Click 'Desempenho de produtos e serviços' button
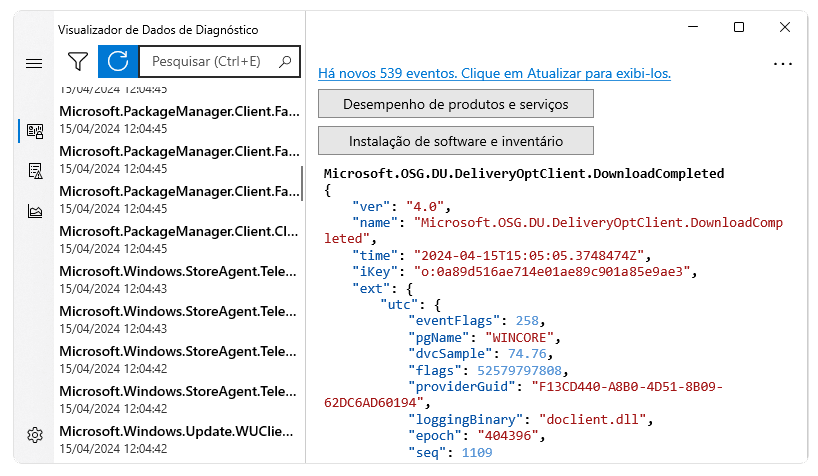 (x=455, y=104)
